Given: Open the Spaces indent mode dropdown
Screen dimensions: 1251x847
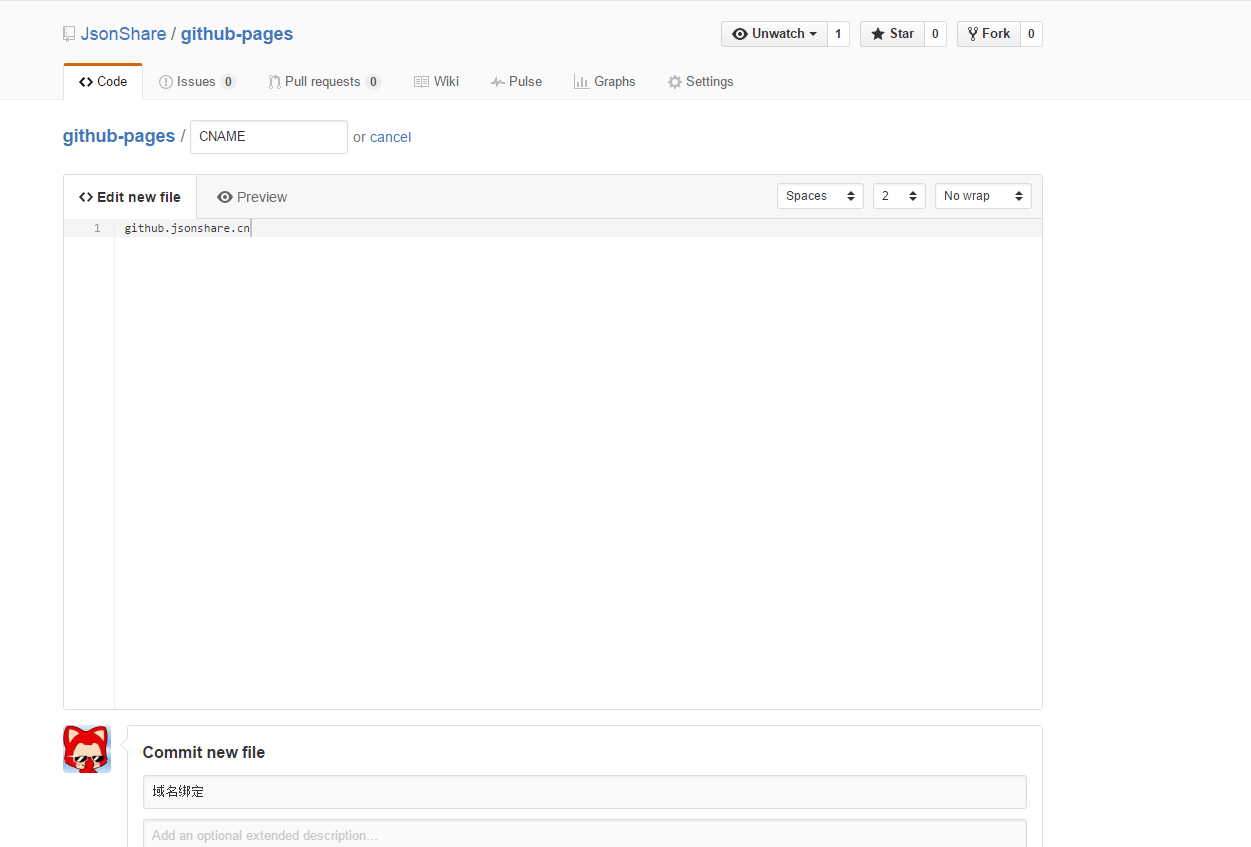Looking at the screenshot, I should point(820,196).
